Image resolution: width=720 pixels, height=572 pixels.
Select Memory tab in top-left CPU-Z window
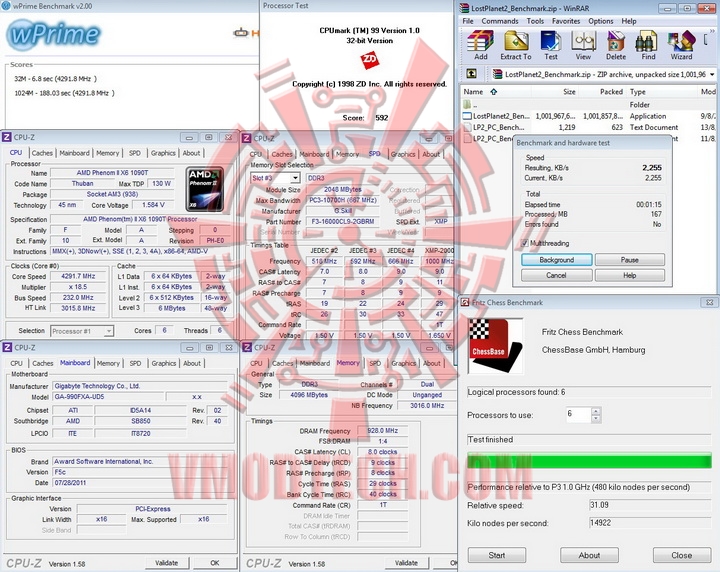tap(107, 153)
